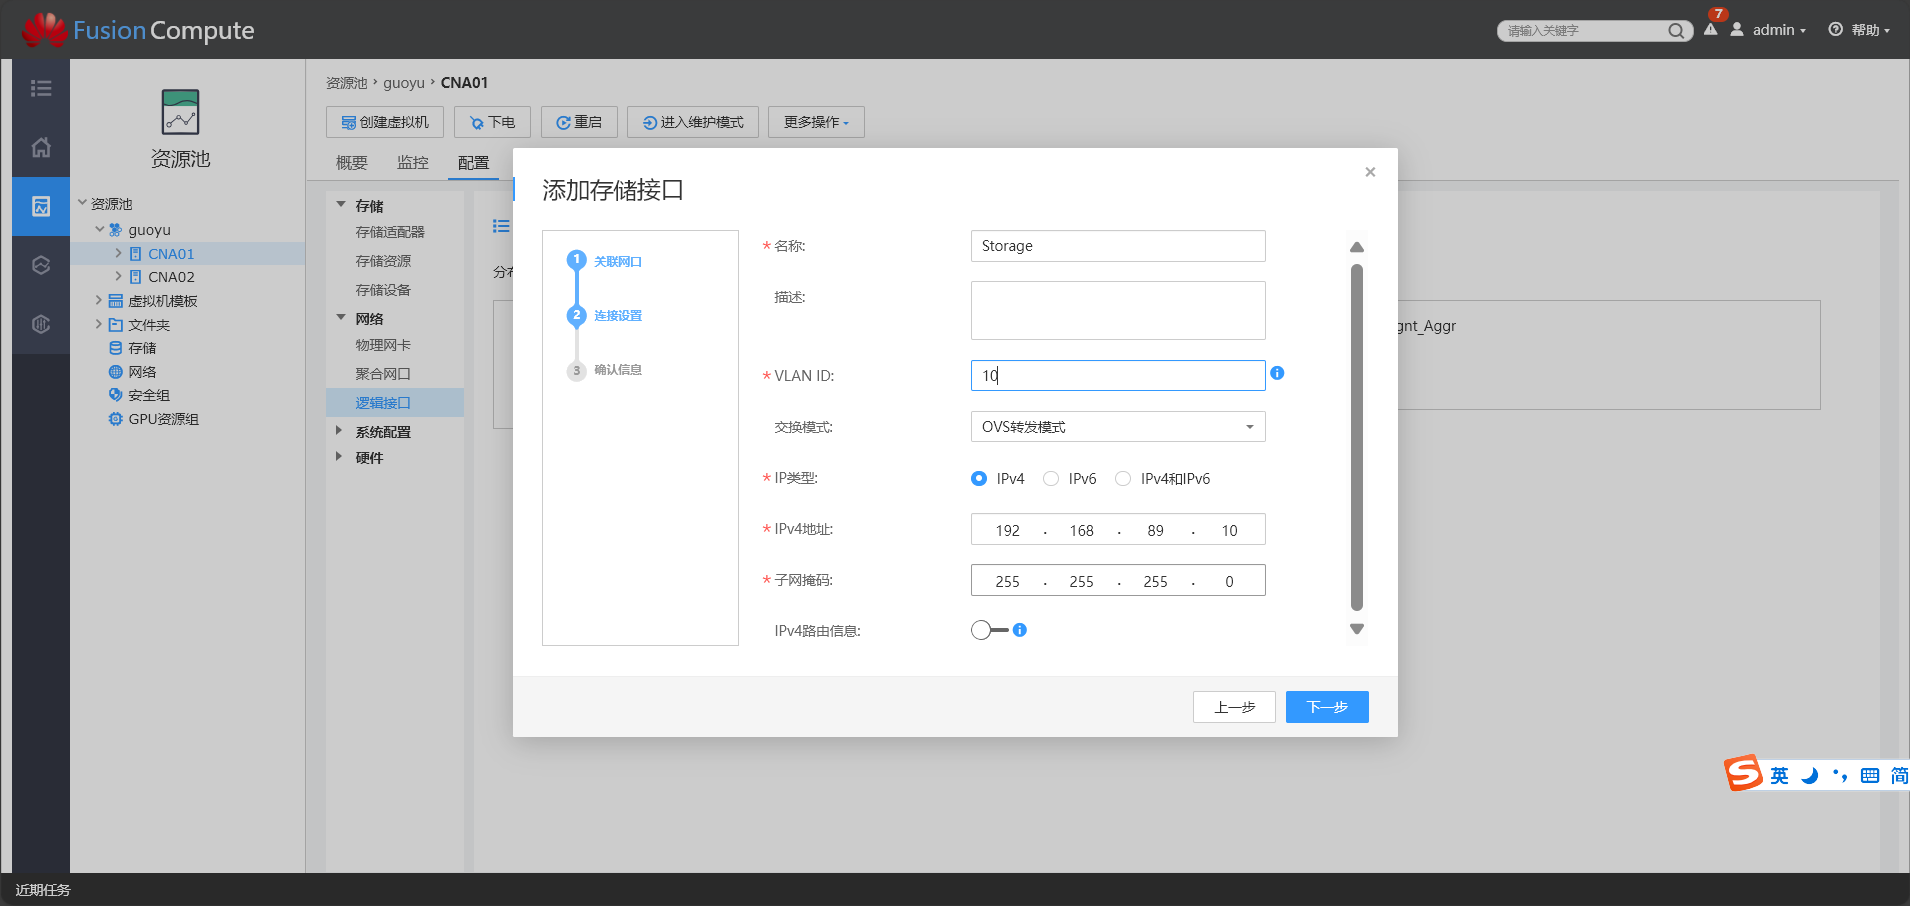This screenshot has width=1910, height=906.
Task: Click the VLAN ID info icon
Action: click(1277, 373)
